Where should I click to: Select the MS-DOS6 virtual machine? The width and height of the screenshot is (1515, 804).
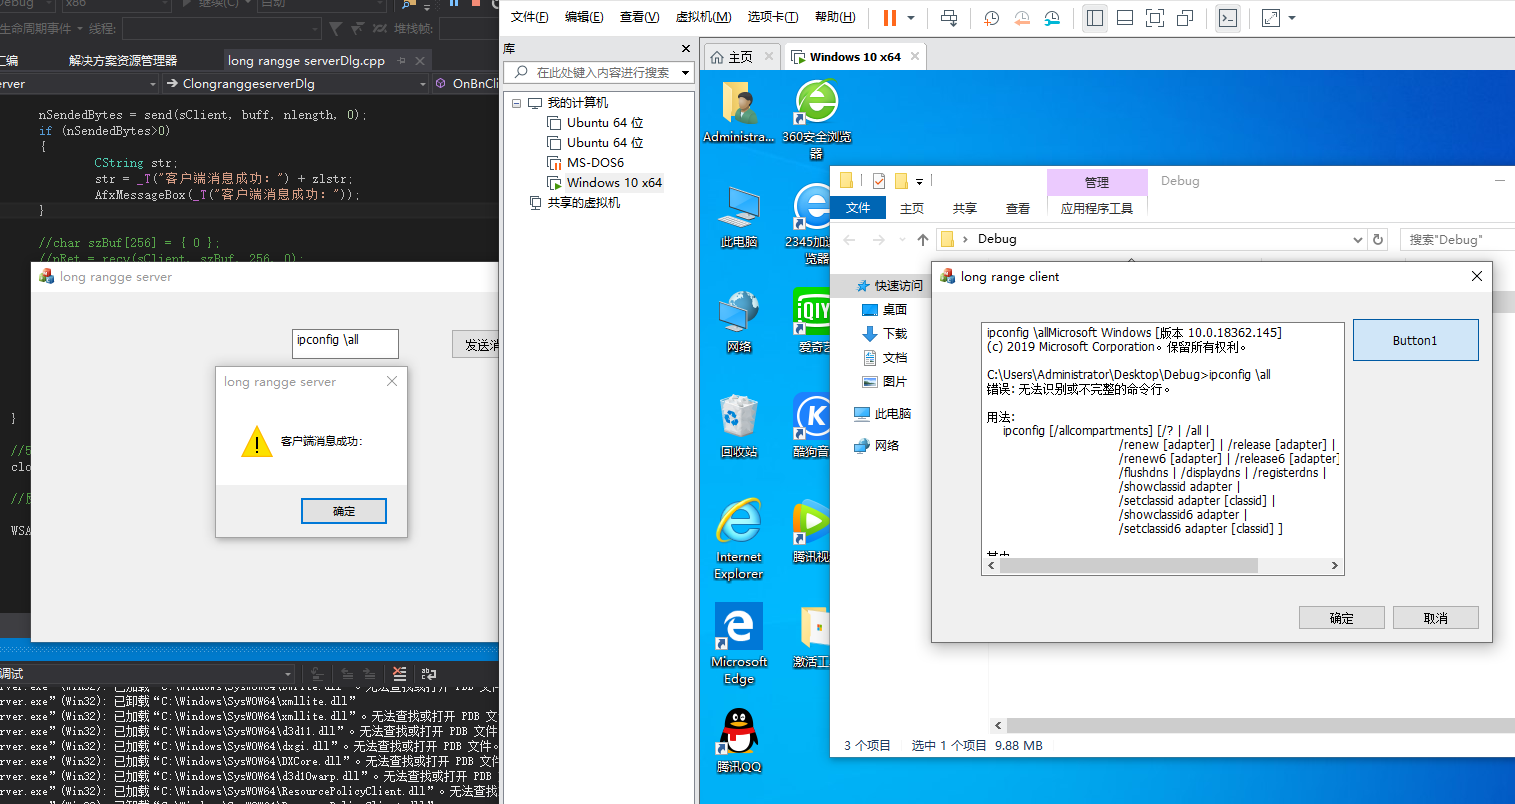(595, 163)
